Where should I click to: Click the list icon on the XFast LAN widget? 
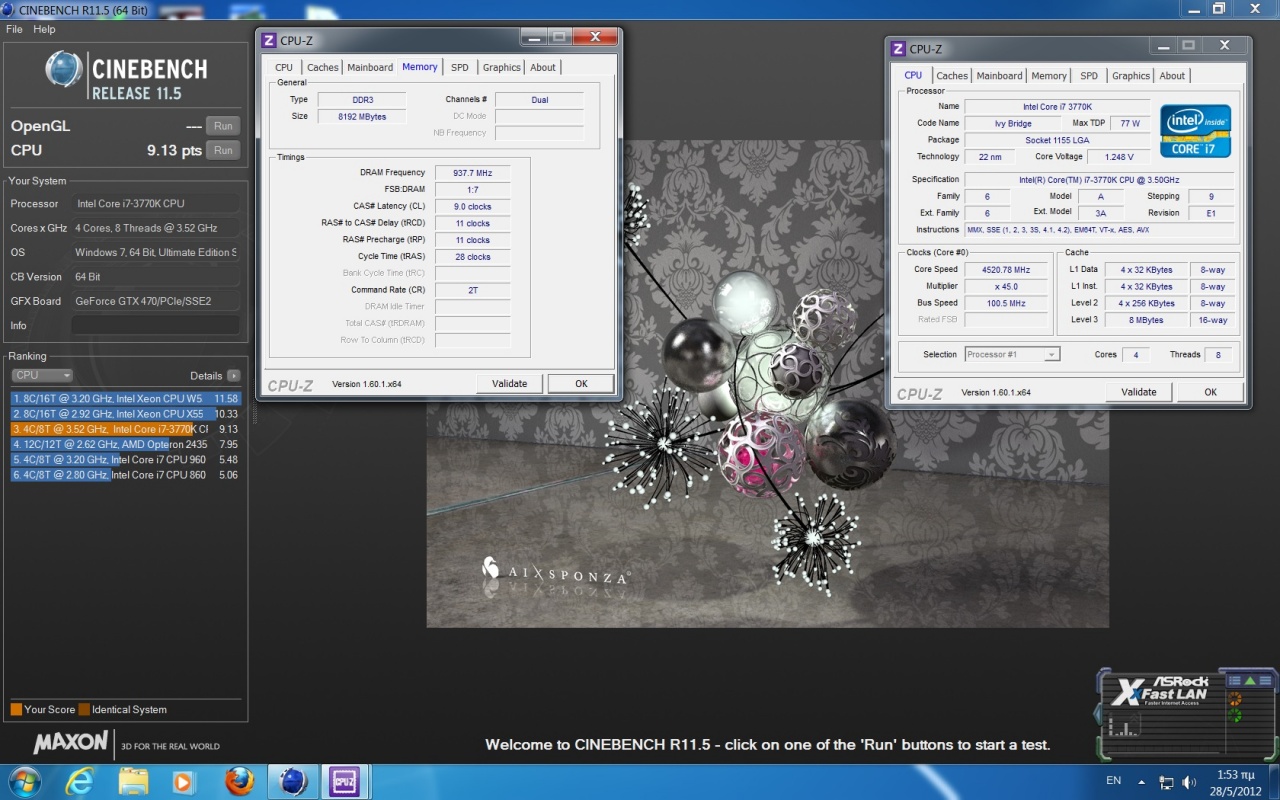click(1234, 681)
